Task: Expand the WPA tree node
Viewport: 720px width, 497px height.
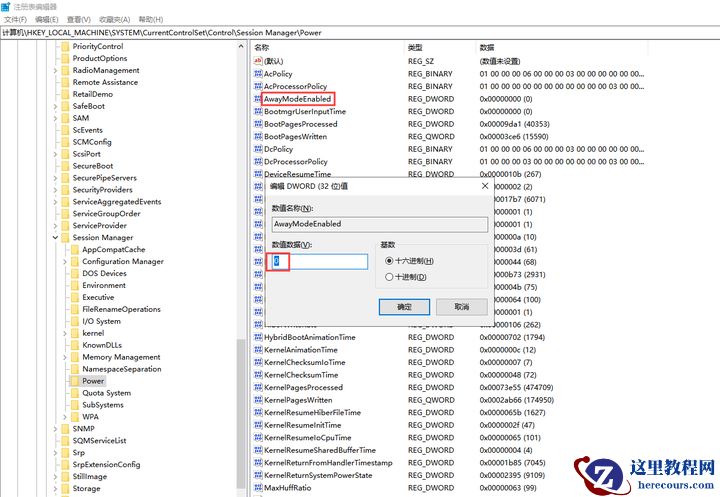Action: point(65,417)
